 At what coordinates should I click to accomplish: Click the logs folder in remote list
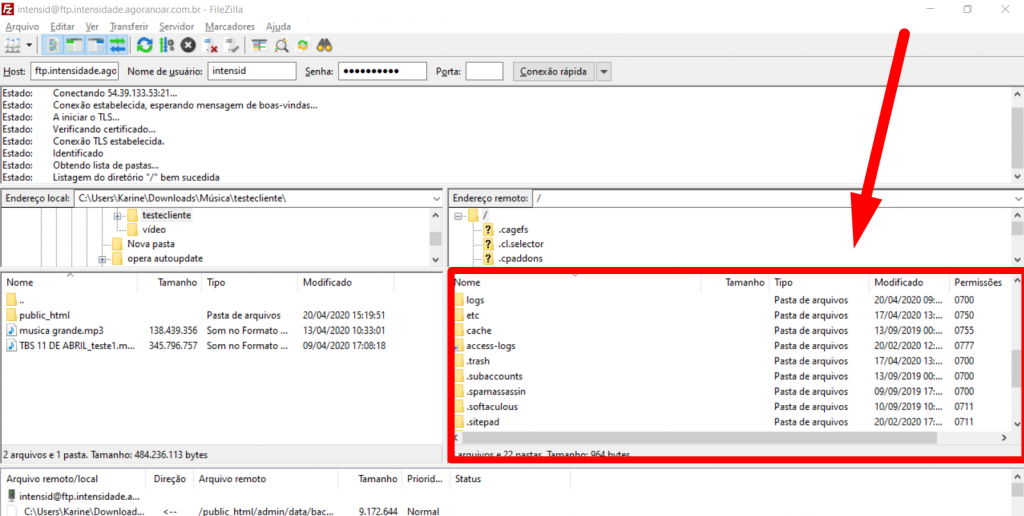click(475, 300)
